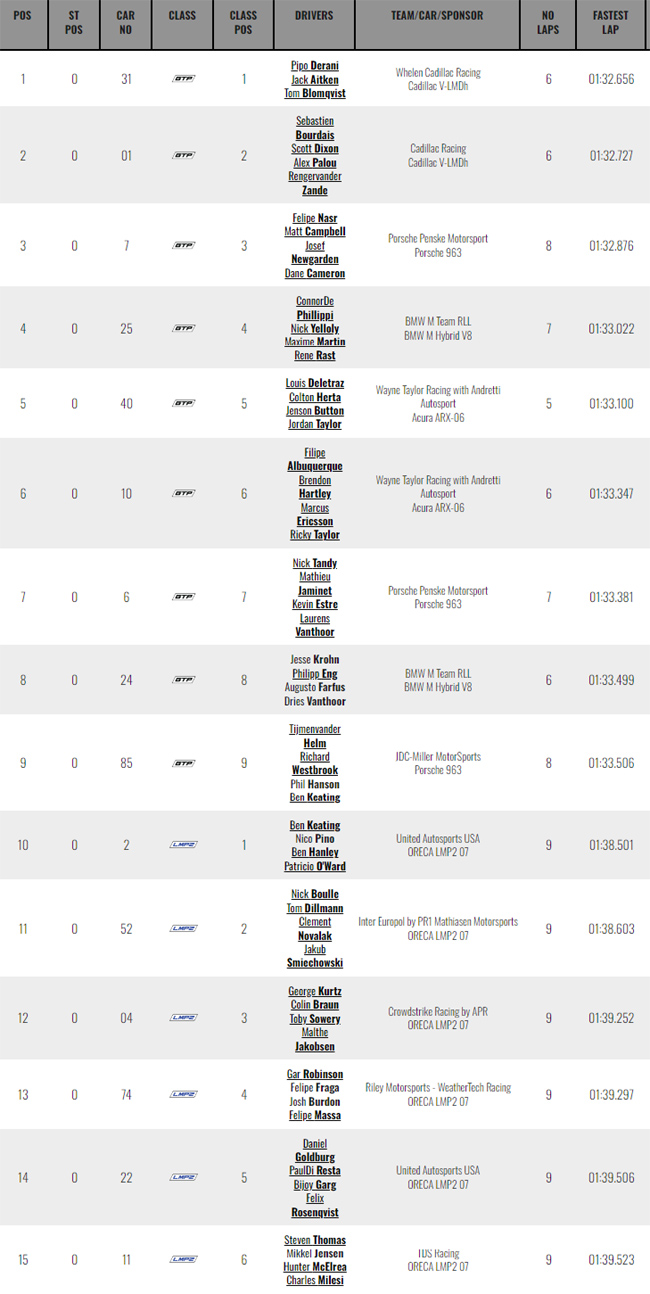The image size is (650, 1294).
Task: Click the GTP class icon for car 40
Action: pyautogui.click(x=183, y=404)
